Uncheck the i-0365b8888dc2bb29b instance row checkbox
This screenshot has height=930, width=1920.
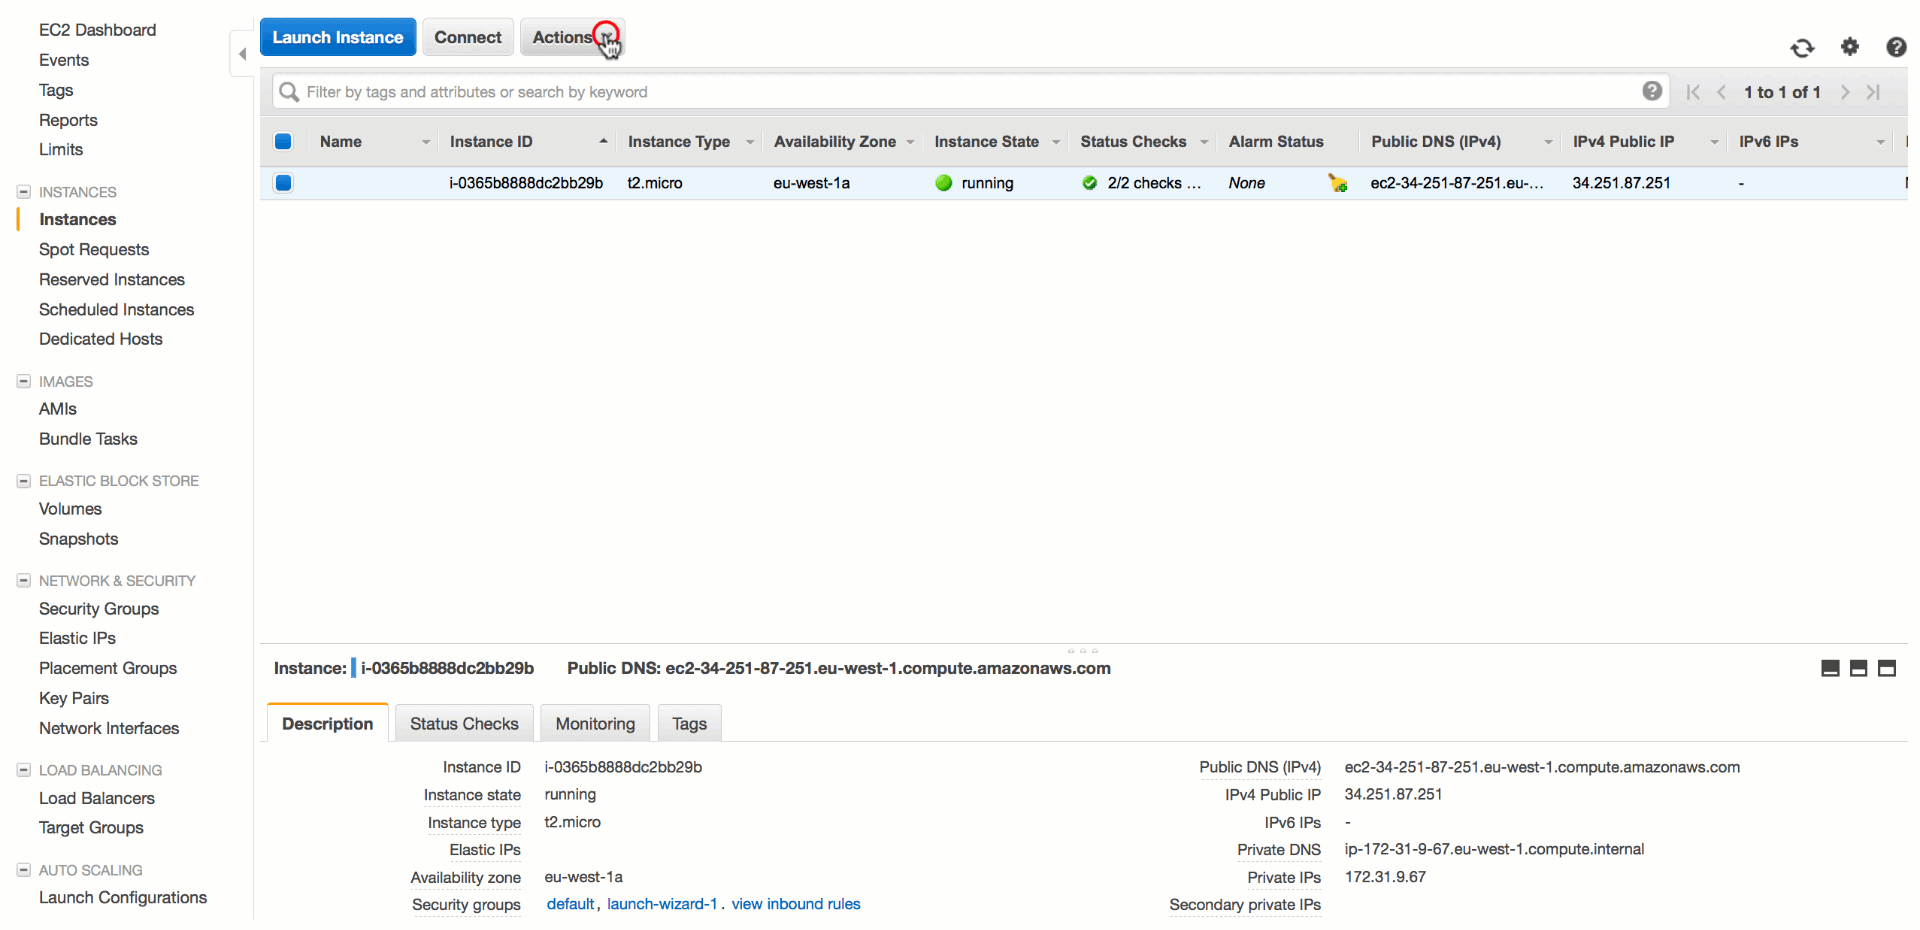pos(283,183)
